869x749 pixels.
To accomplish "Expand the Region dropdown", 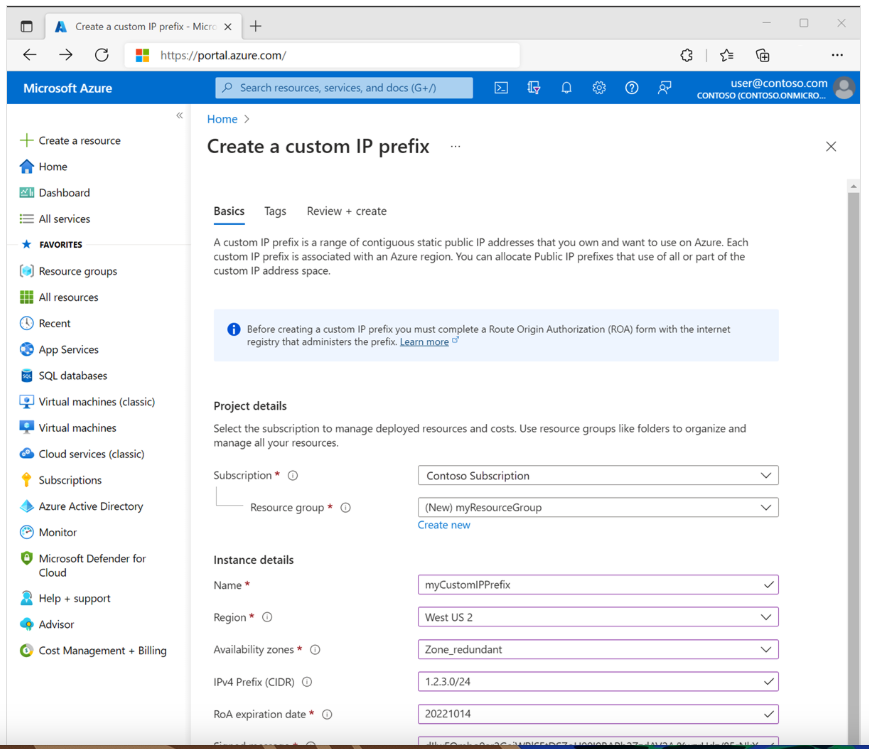I will click(598, 617).
